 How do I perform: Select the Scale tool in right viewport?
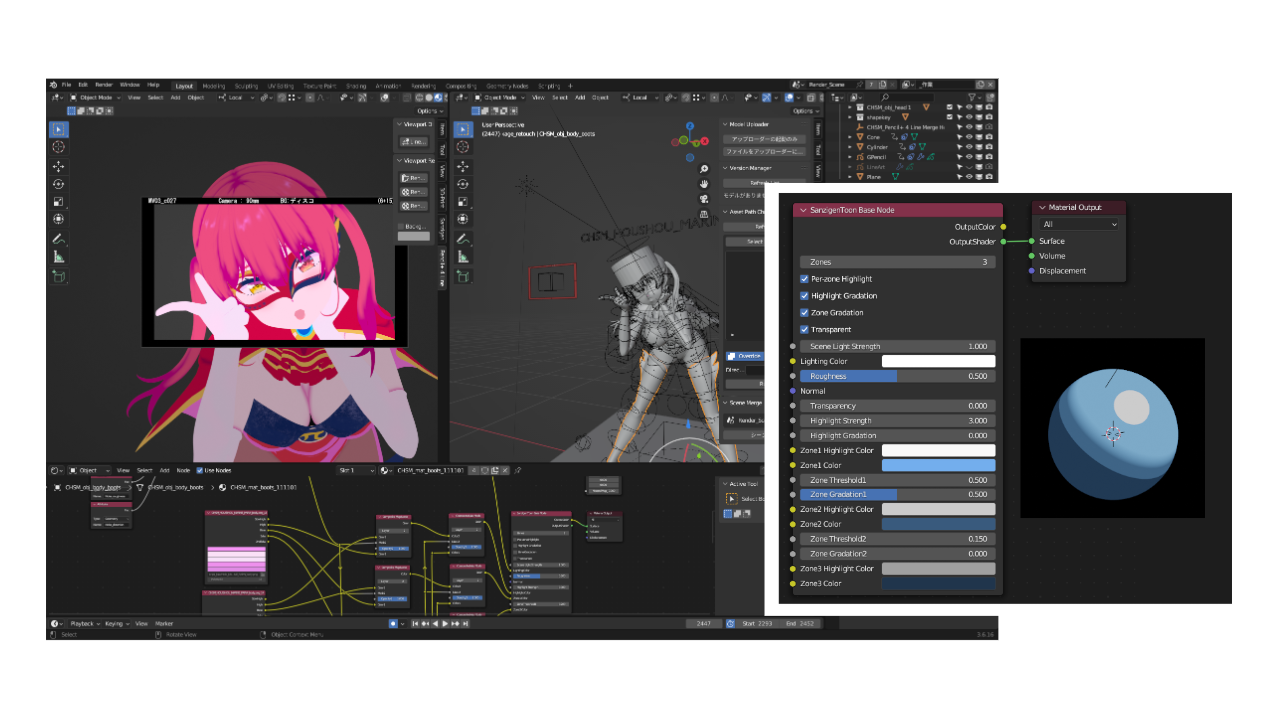click(462, 201)
